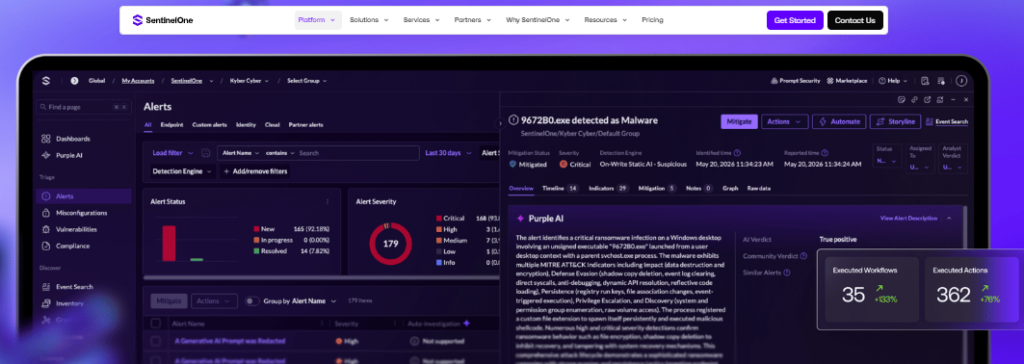Viewport: 1024px width, 364px height.
Task: Open the Solutions menu in website header
Action: tap(369, 20)
